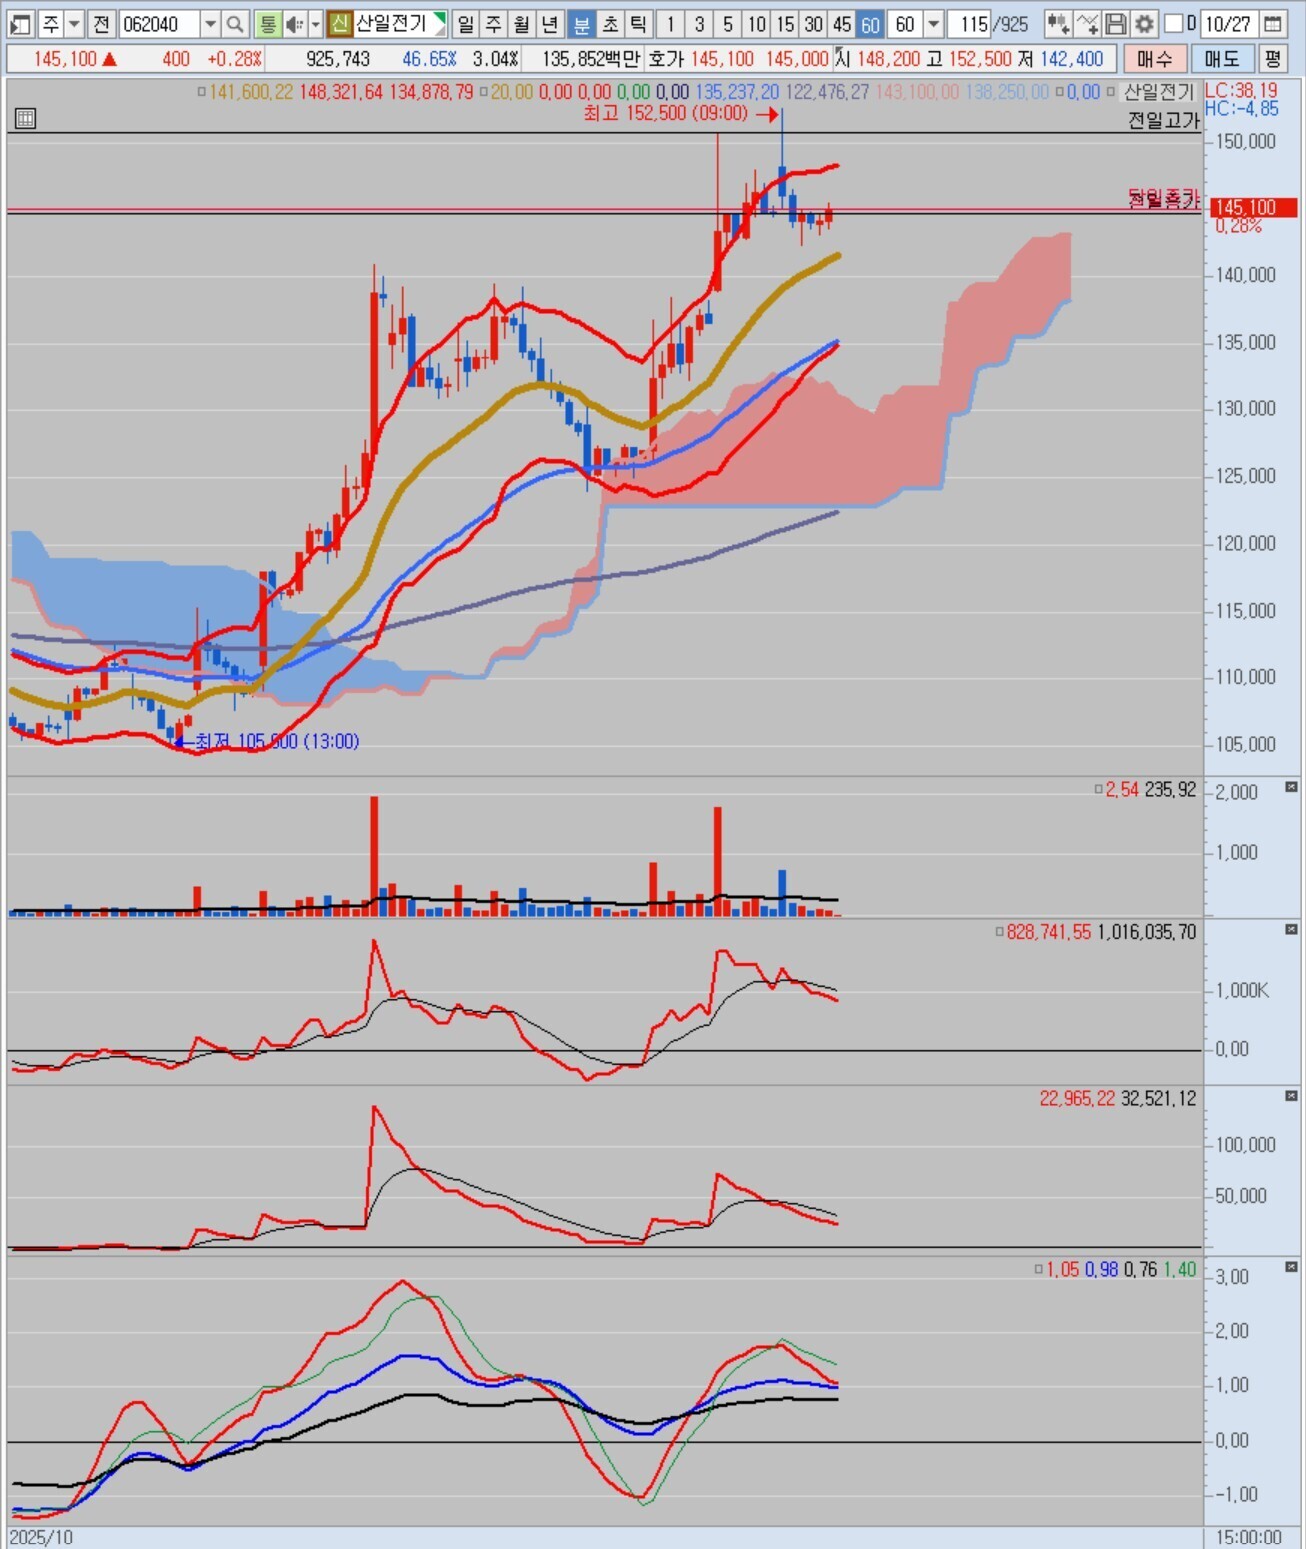The width and height of the screenshot is (1306, 1549).
Task: Open the minute interval dropdown showing 60
Action: click(933, 23)
